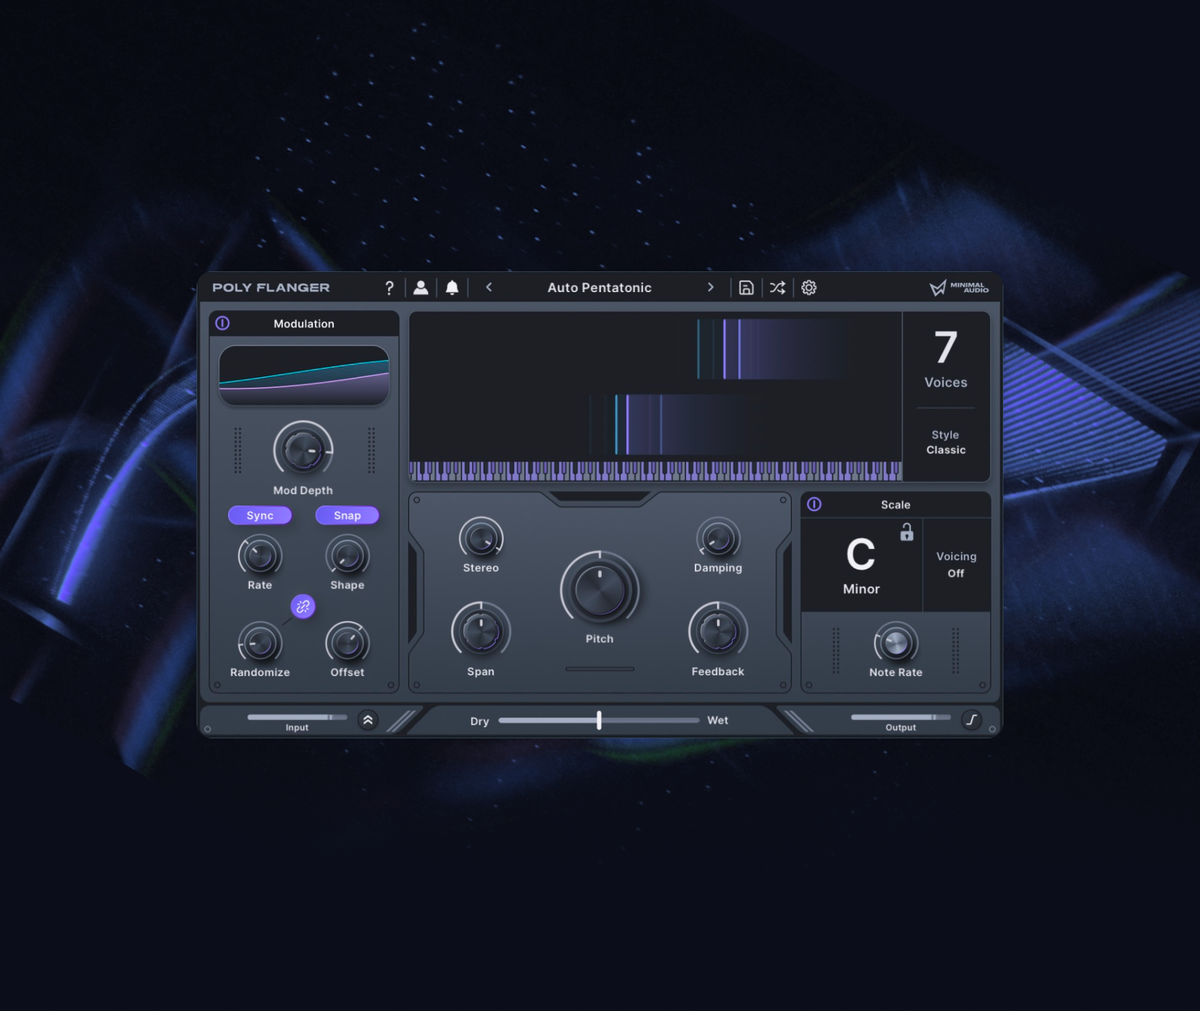Click the modulation waveform display
1200x1011 pixels.
304,376
